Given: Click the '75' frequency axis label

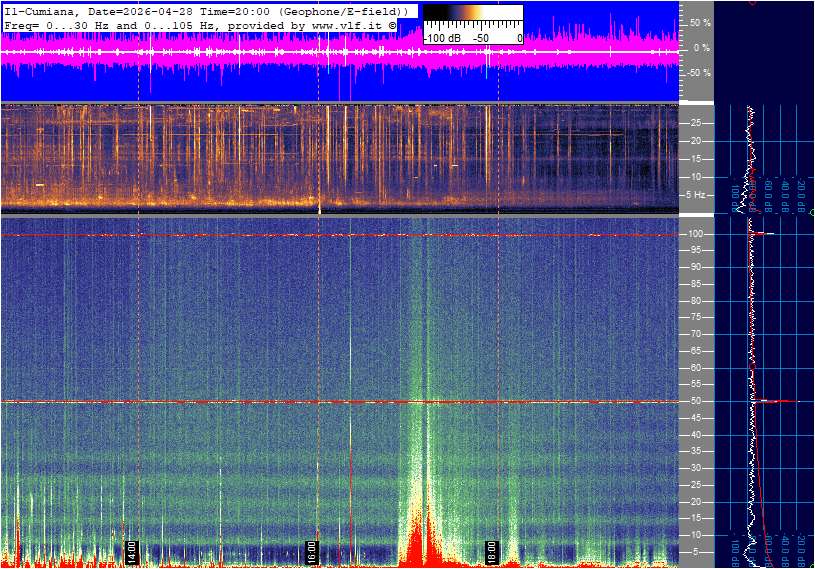Looking at the screenshot, I should (696, 317).
